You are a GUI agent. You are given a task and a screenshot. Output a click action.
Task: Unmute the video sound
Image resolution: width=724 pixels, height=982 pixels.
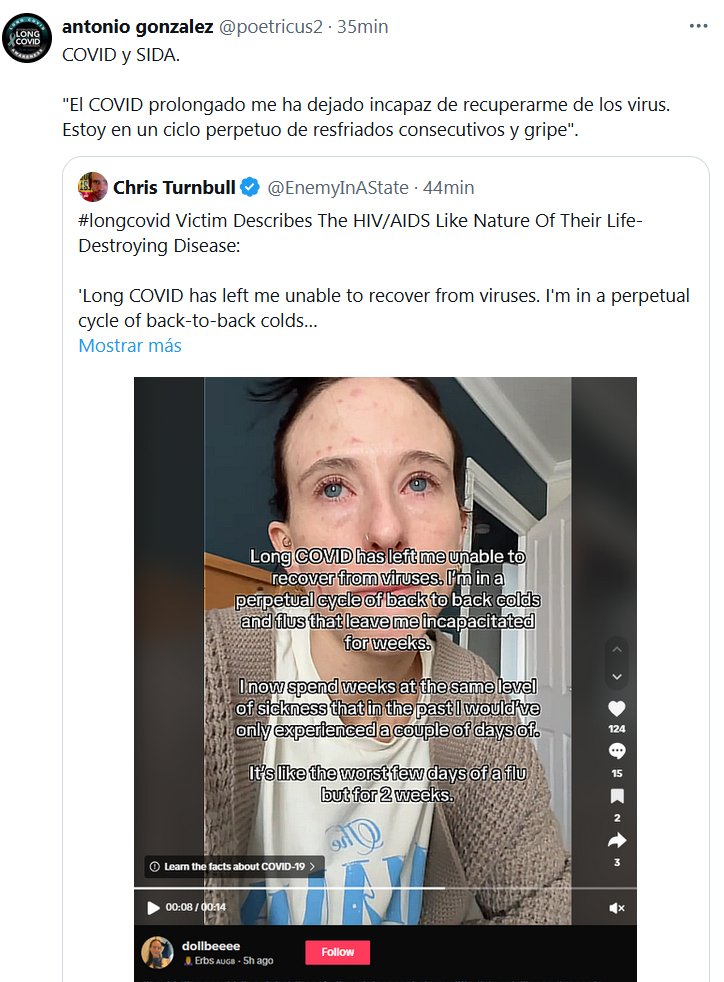617,908
